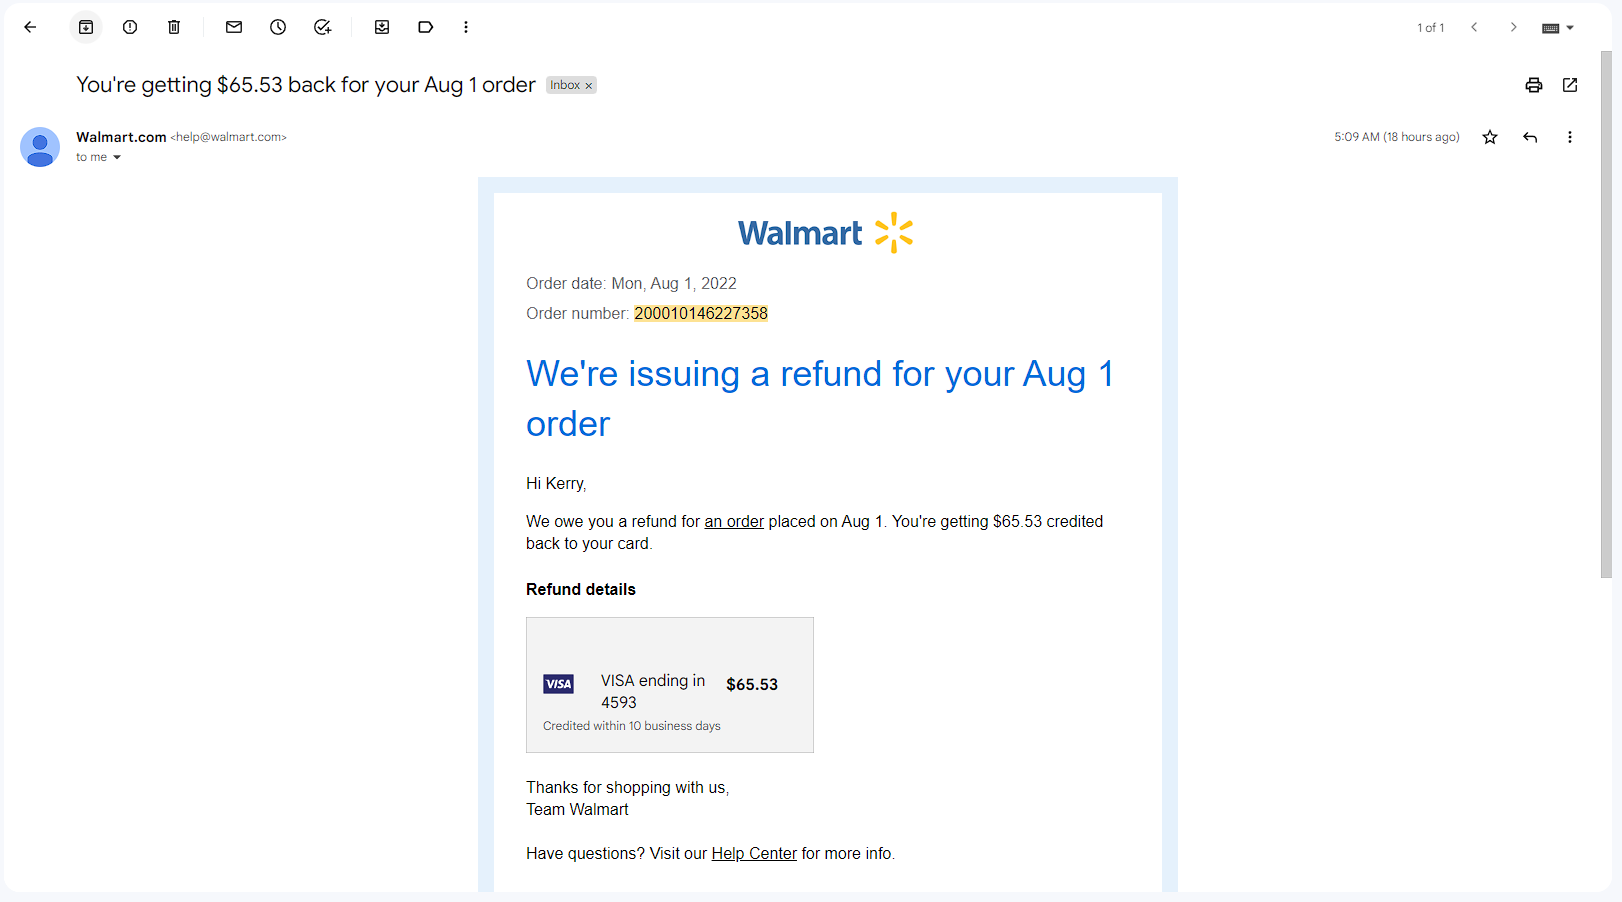Mark the email as unread
The width and height of the screenshot is (1622, 902).
pyautogui.click(x=234, y=27)
